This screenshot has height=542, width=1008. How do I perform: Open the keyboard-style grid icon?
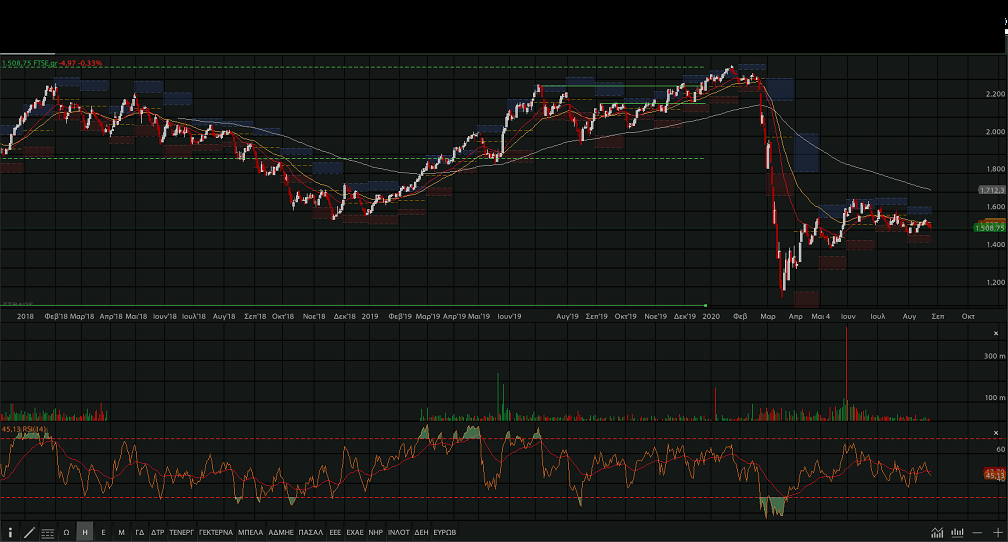[x=48, y=533]
